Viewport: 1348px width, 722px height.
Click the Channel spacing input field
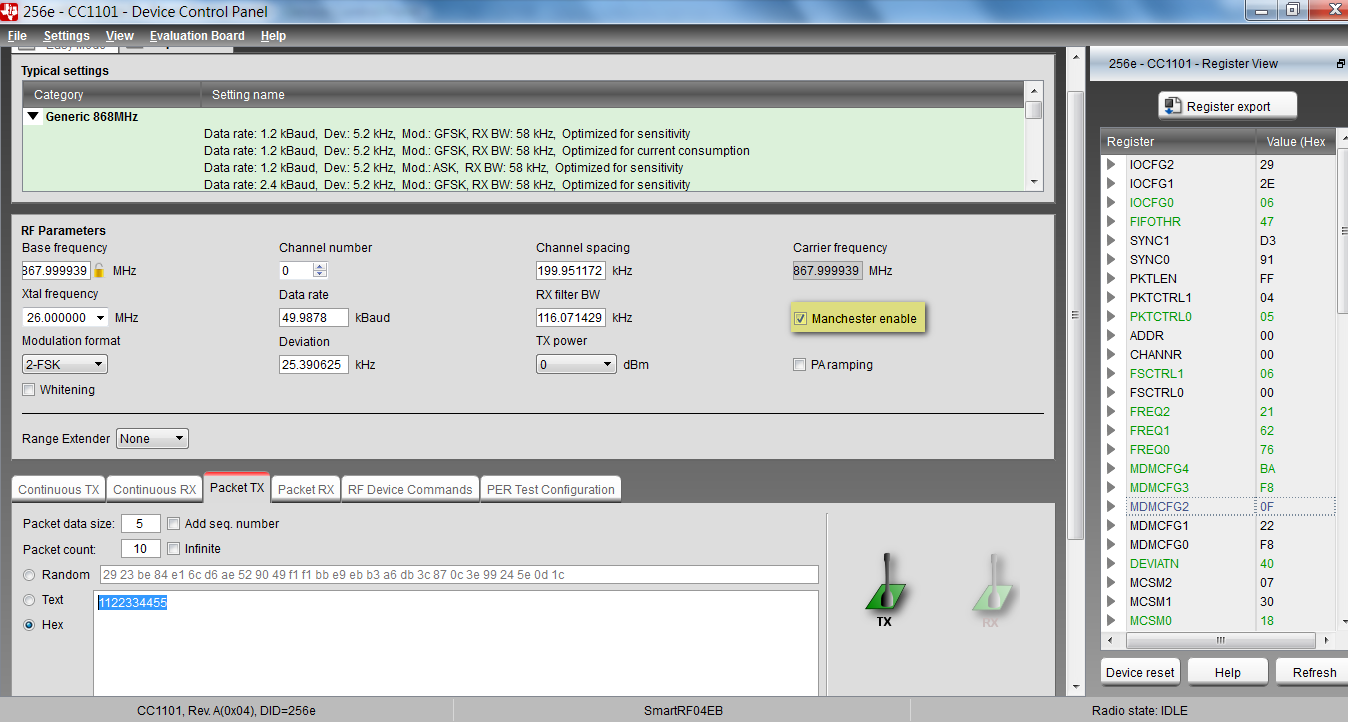pyautogui.click(x=571, y=270)
